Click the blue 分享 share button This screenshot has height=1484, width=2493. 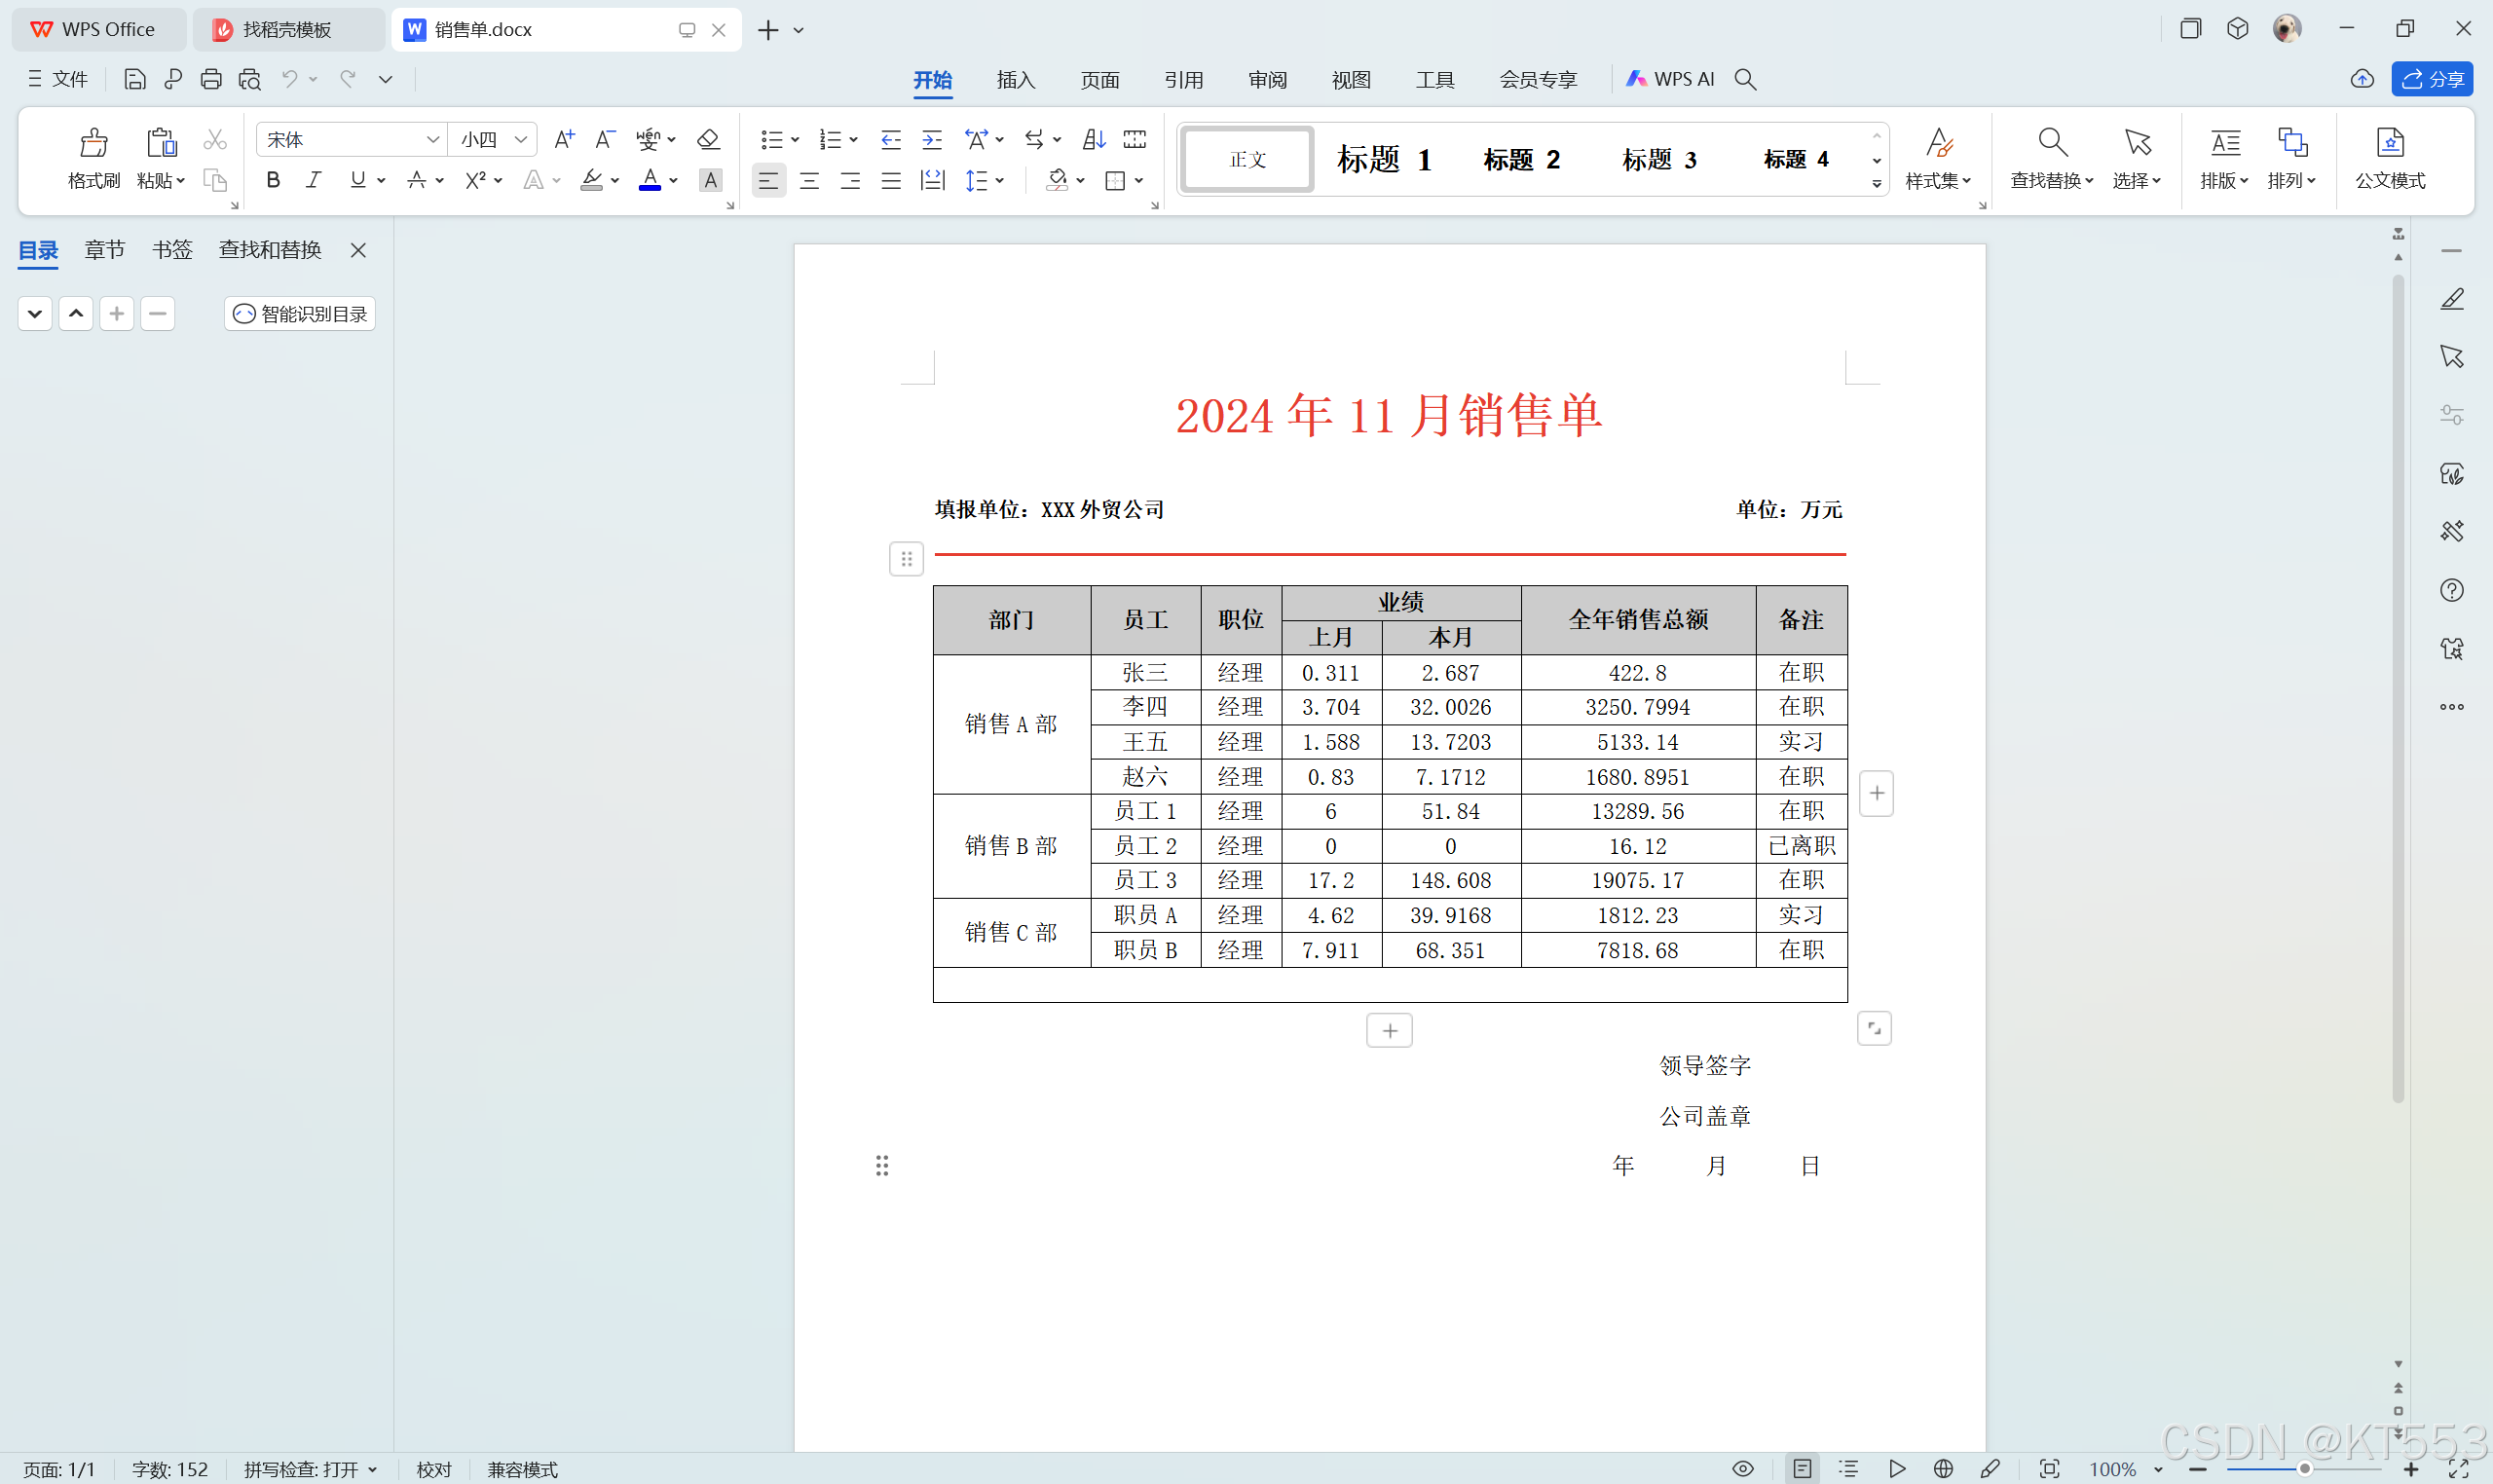2432,79
